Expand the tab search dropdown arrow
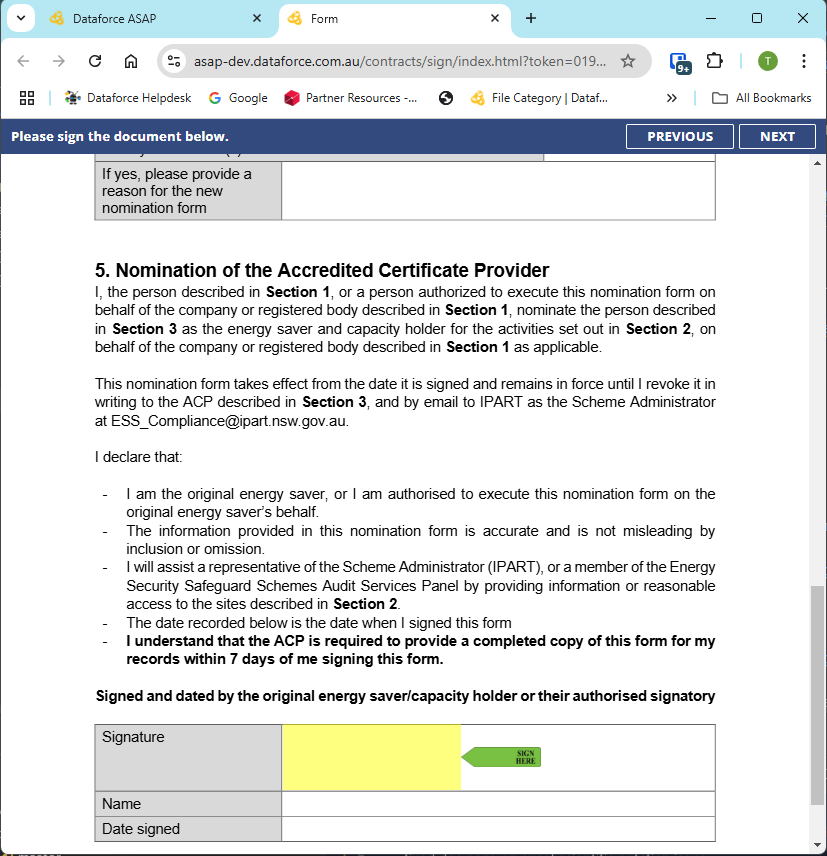This screenshot has width=827, height=856. 20,18
